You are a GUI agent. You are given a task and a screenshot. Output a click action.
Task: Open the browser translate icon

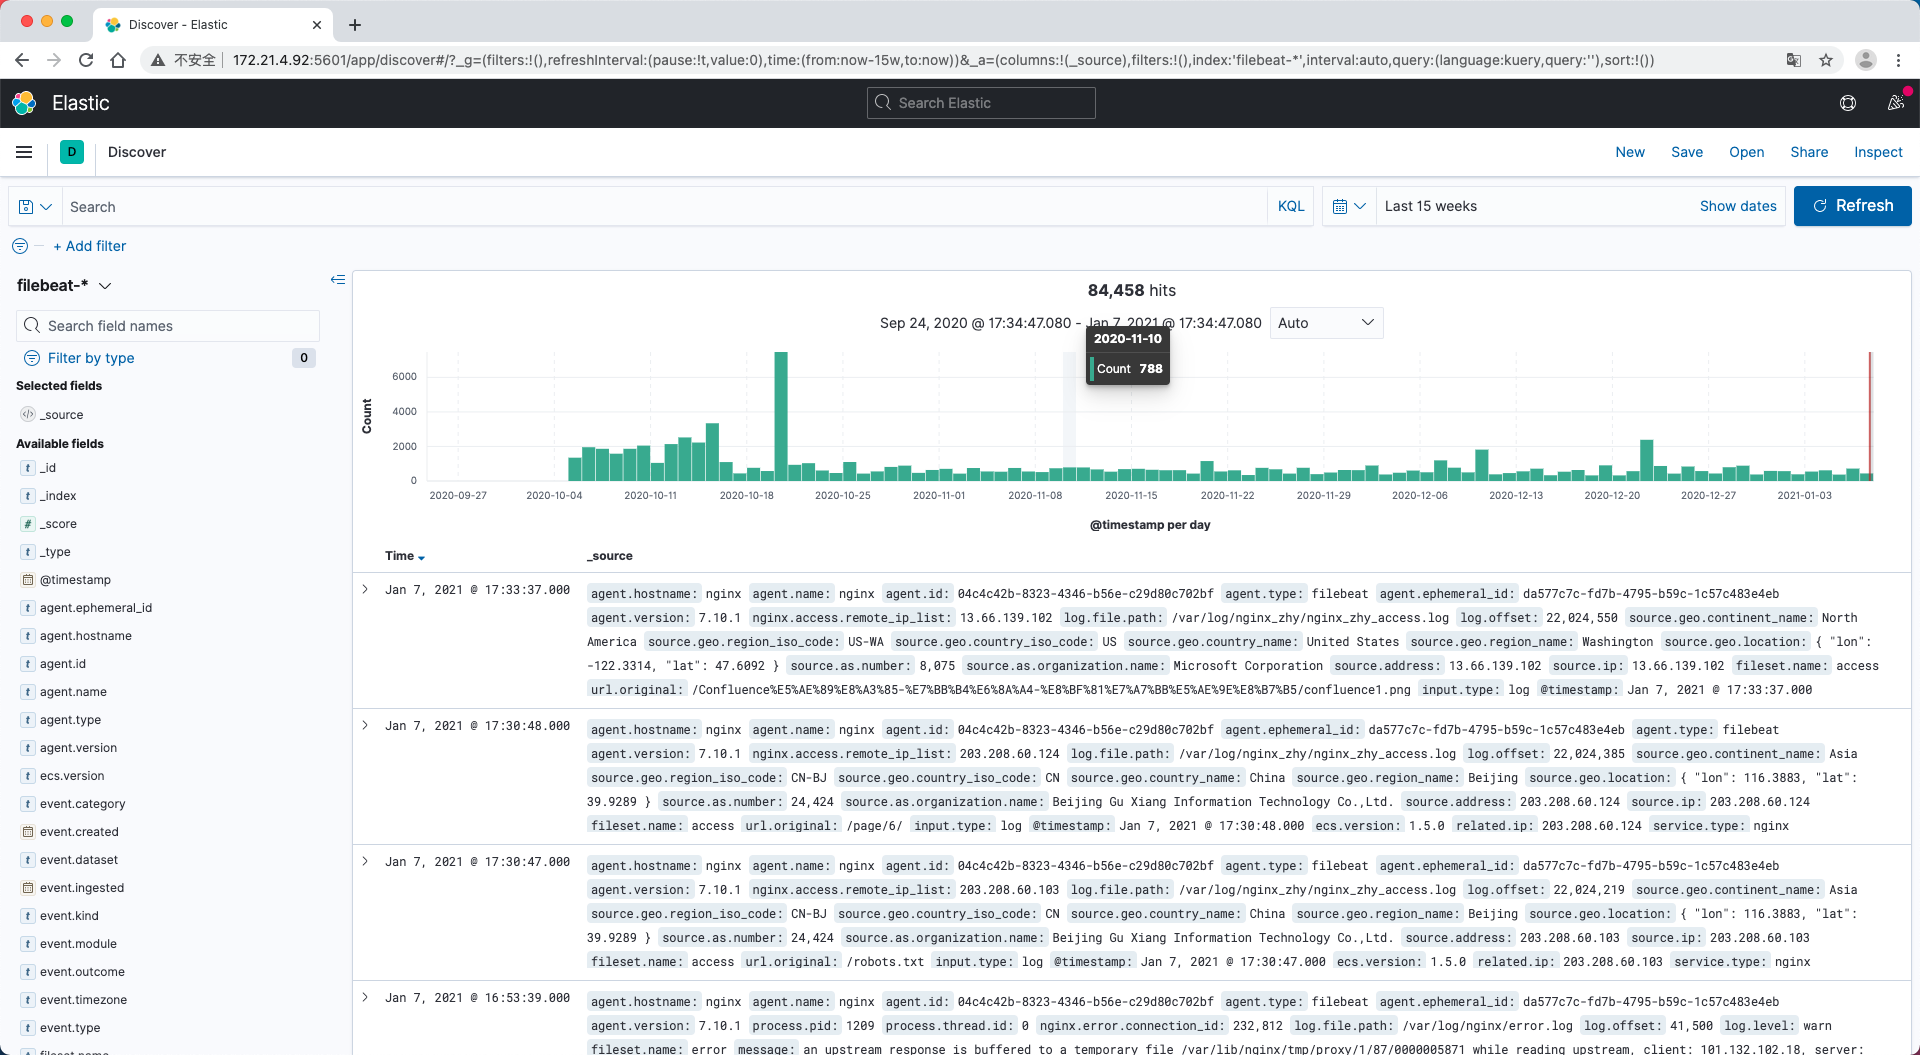click(1794, 60)
